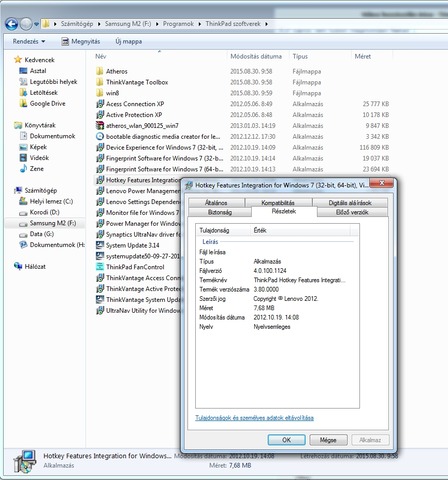This screenshot has width=448, height=480.
Task: Select bootable diagnostic media creator icon
Action: coord(100,136)
